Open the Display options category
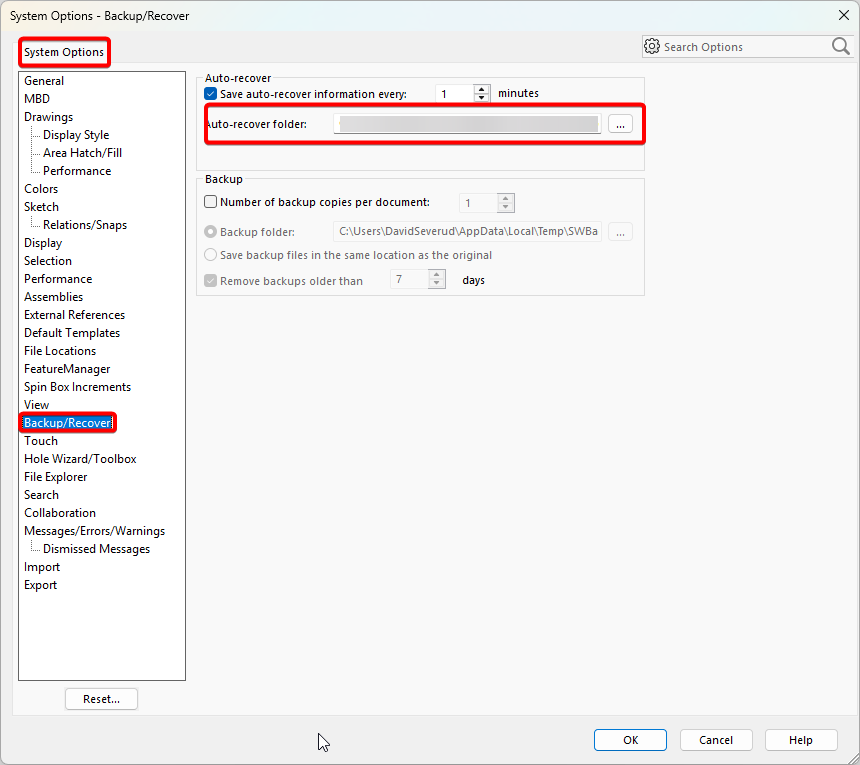The image size is (860, 765). (43, 243)
